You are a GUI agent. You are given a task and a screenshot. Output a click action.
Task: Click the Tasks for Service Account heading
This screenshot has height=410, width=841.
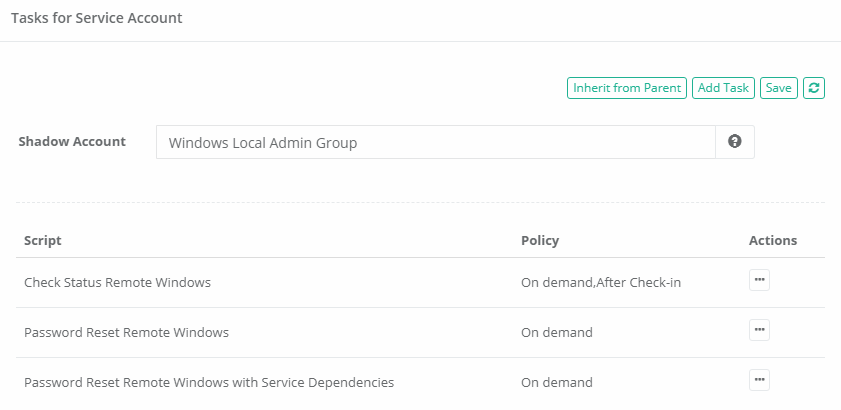point(96,18)
